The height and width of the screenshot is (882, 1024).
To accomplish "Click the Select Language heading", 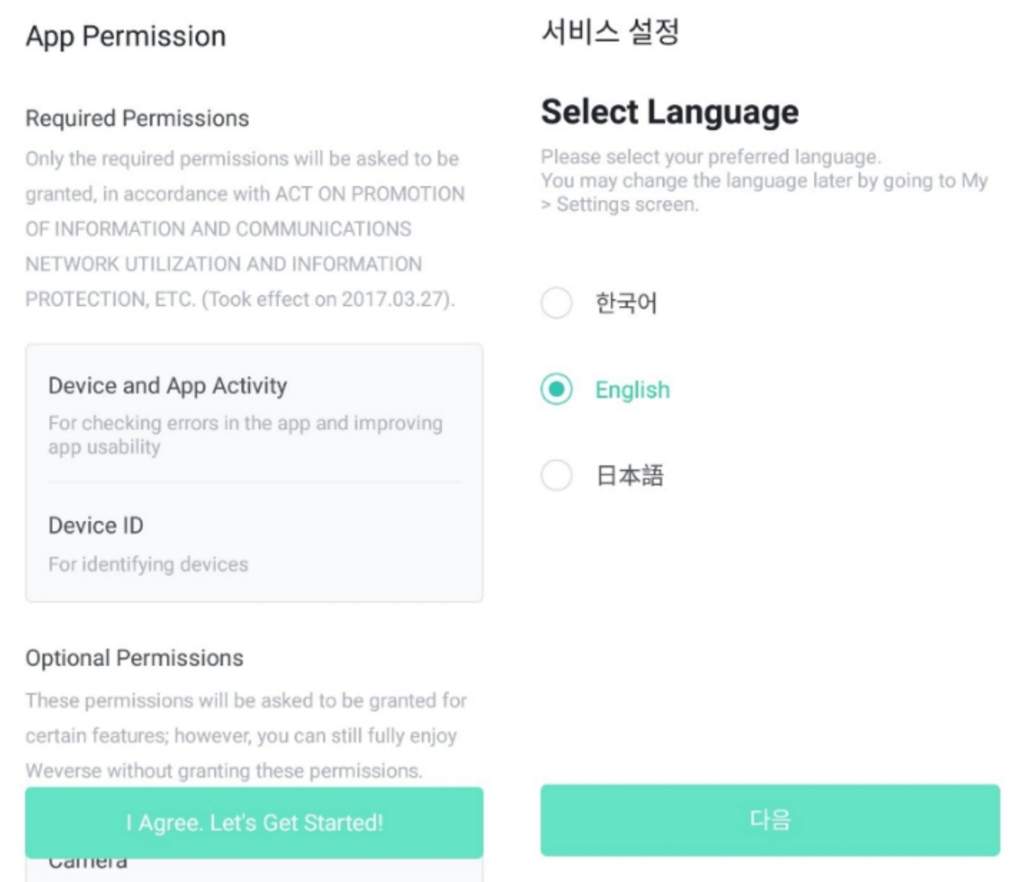I will point(669,111).
